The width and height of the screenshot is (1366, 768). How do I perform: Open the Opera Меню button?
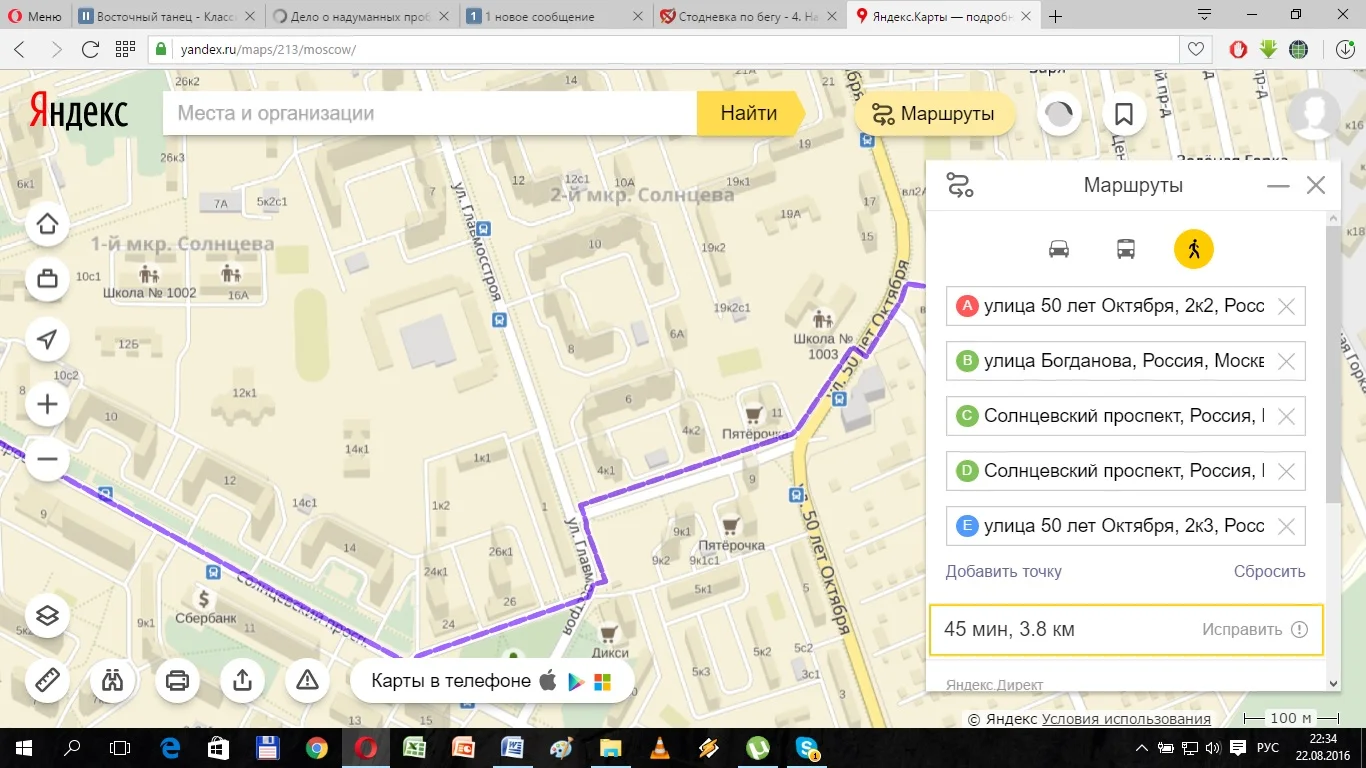click(x=36, y=16)
